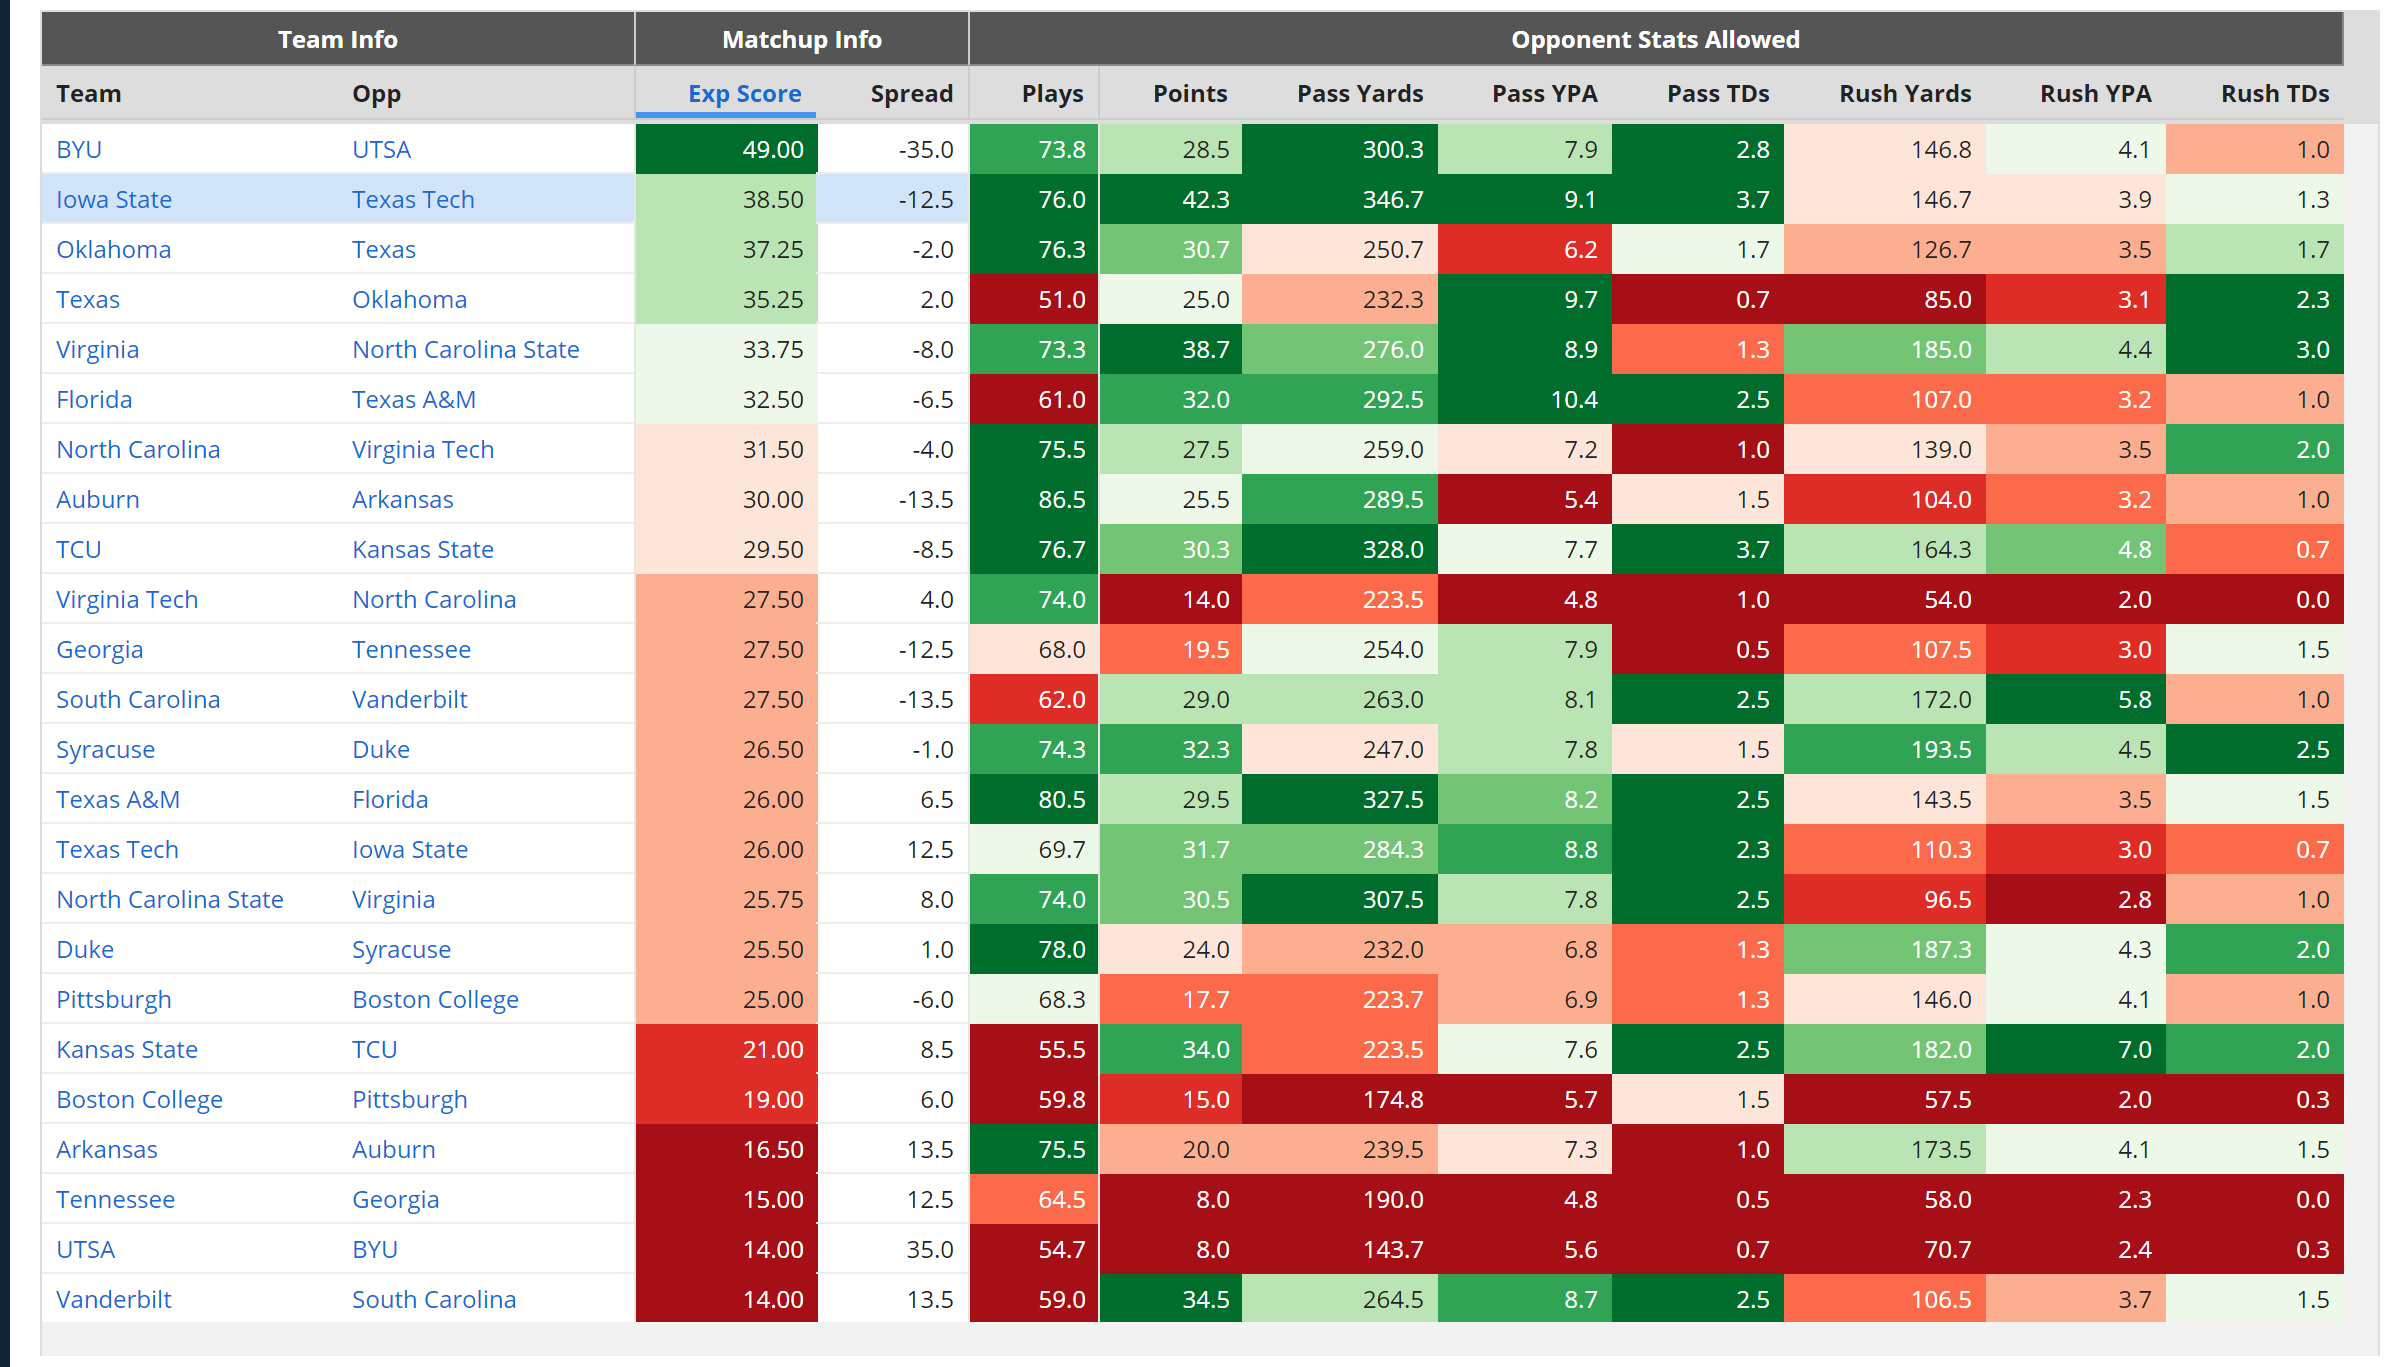
Task: Open the Pittsburgh team link
Action: pos(114,999)
